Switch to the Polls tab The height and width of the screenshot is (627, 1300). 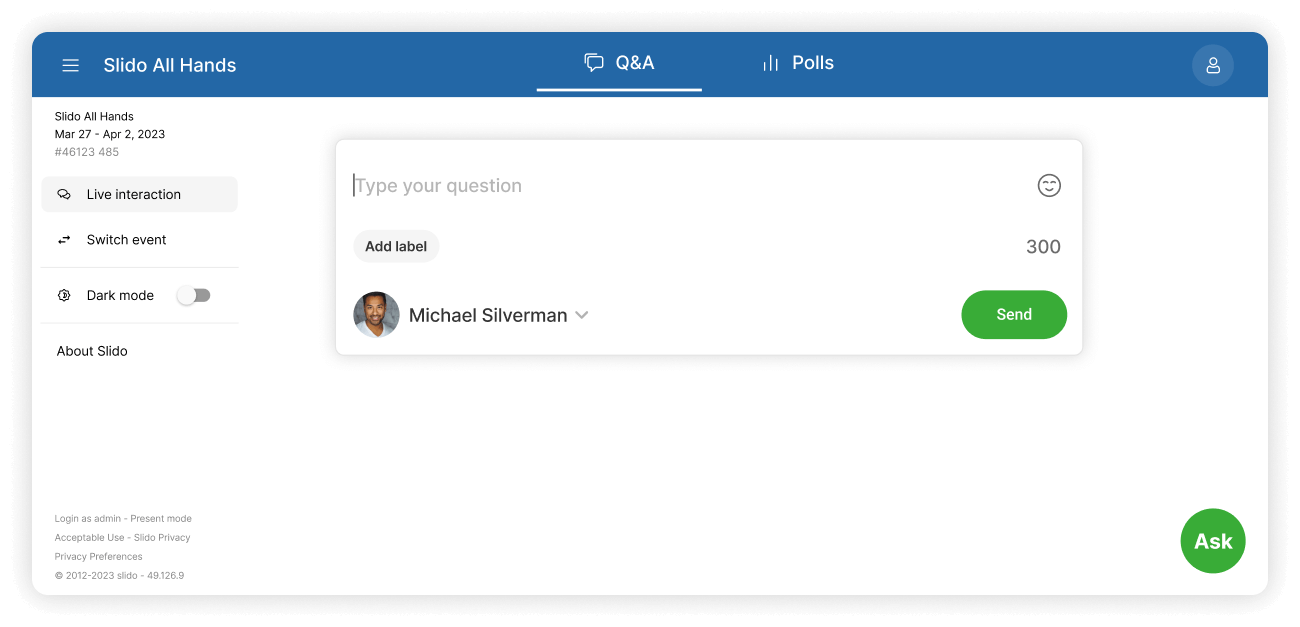tap(797, 63)
